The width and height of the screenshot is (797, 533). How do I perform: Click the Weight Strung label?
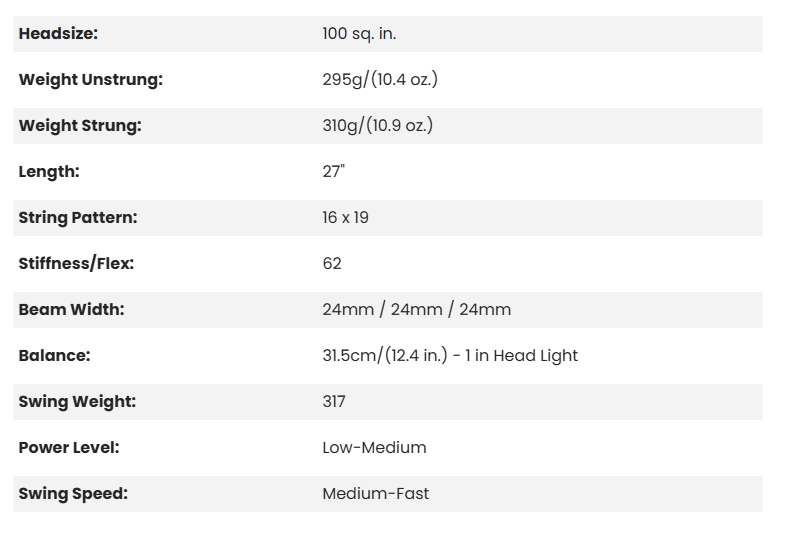80,126
